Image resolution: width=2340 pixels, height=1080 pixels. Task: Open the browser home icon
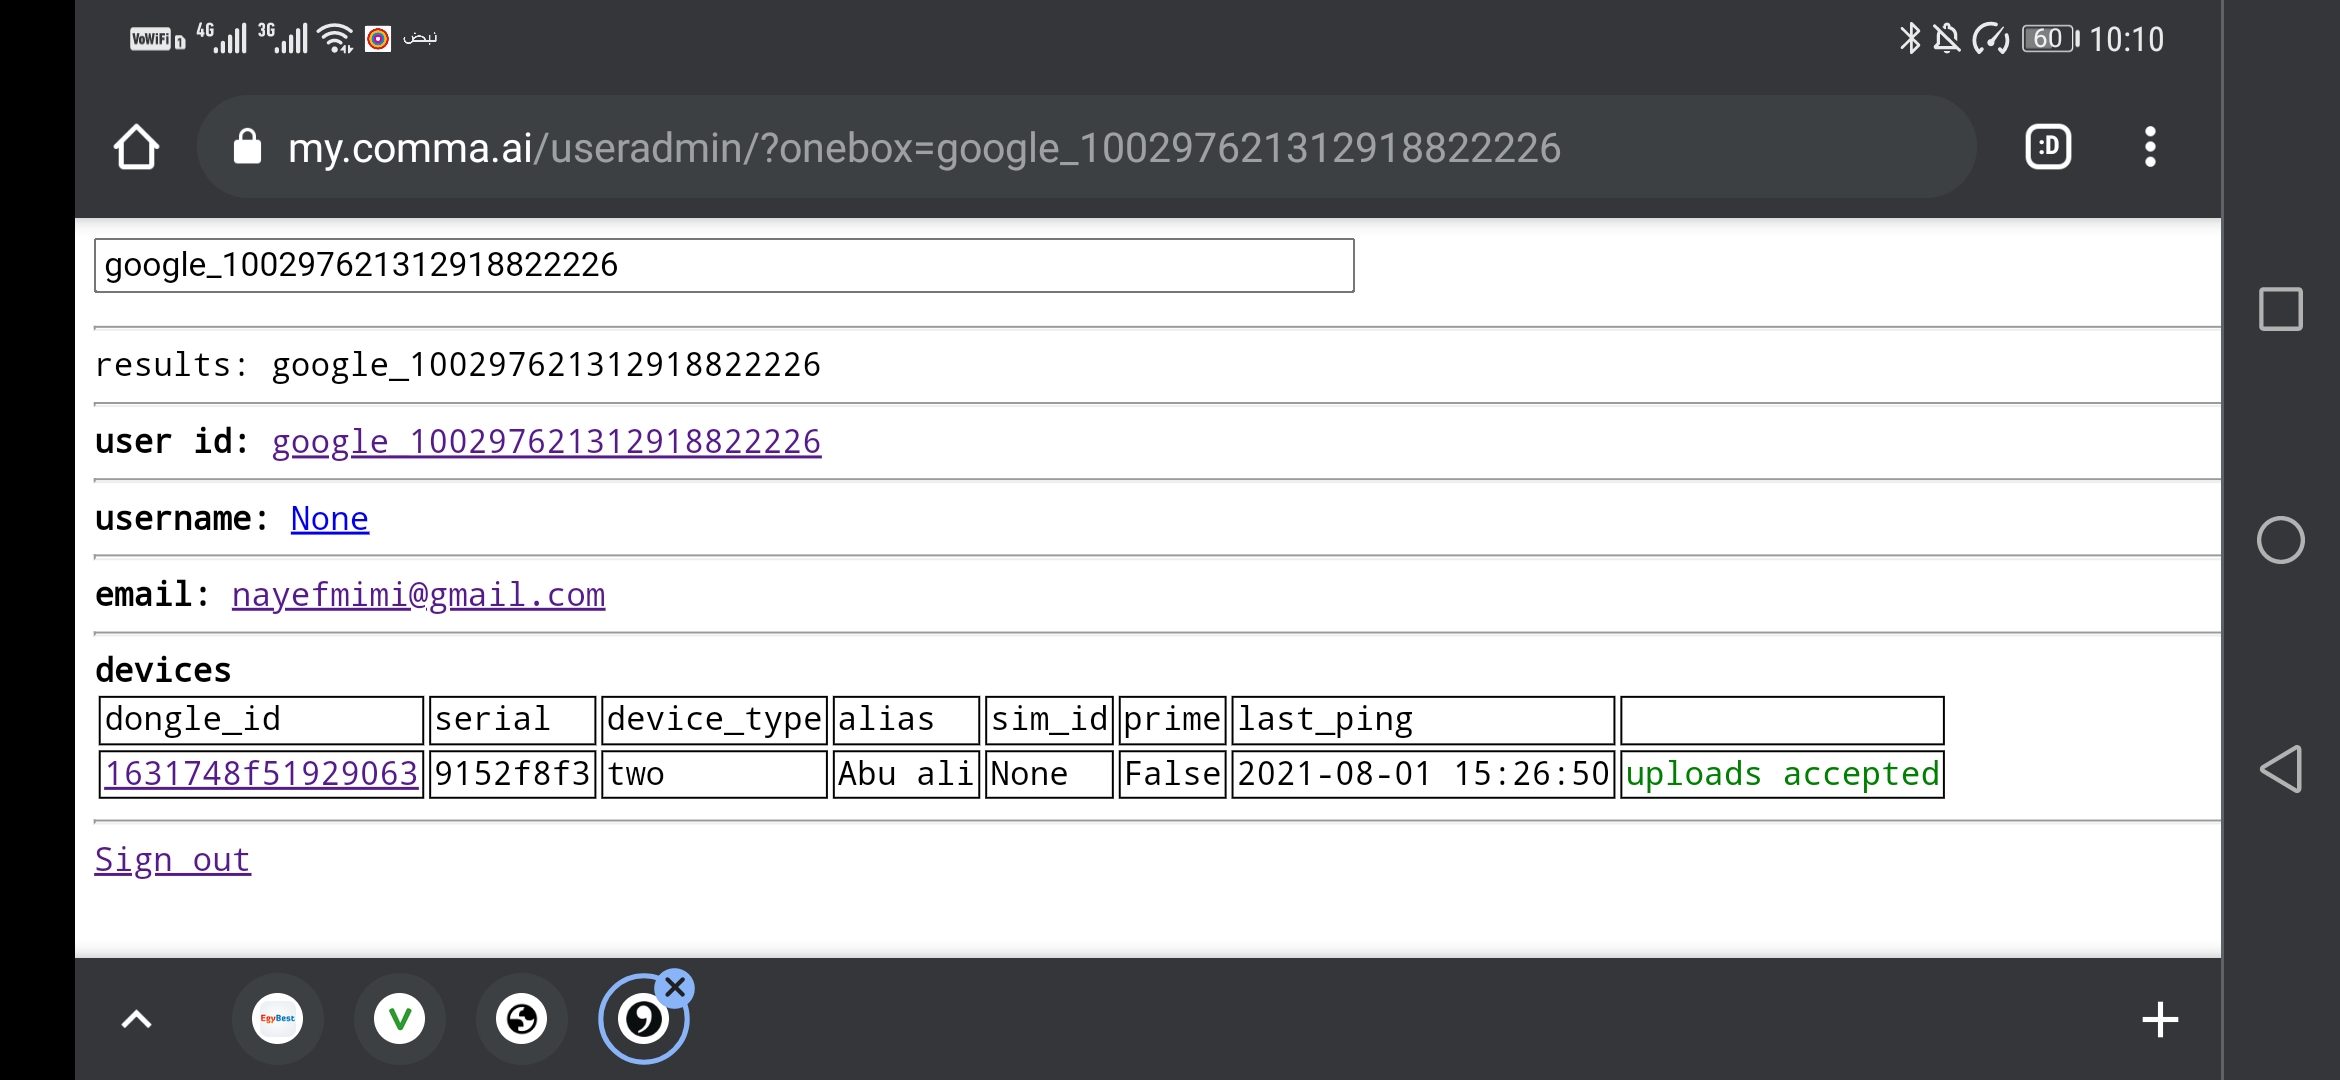[138, 147]
